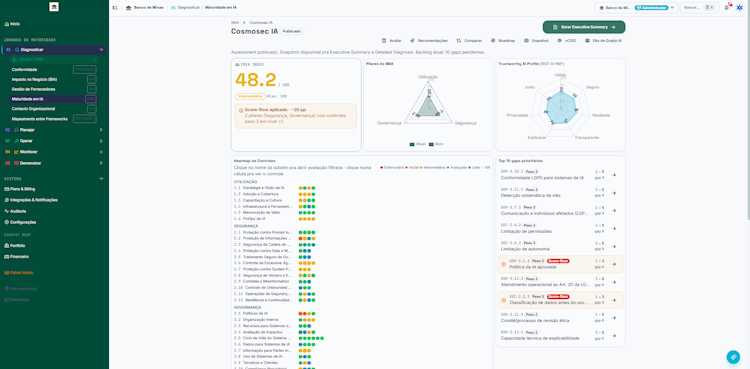The height and width of the screenshot is (369, 750).
Task: Open arrow for Capacidade técnica de explicabilidade
Action: pyautogui.click(x=614, y=335)
